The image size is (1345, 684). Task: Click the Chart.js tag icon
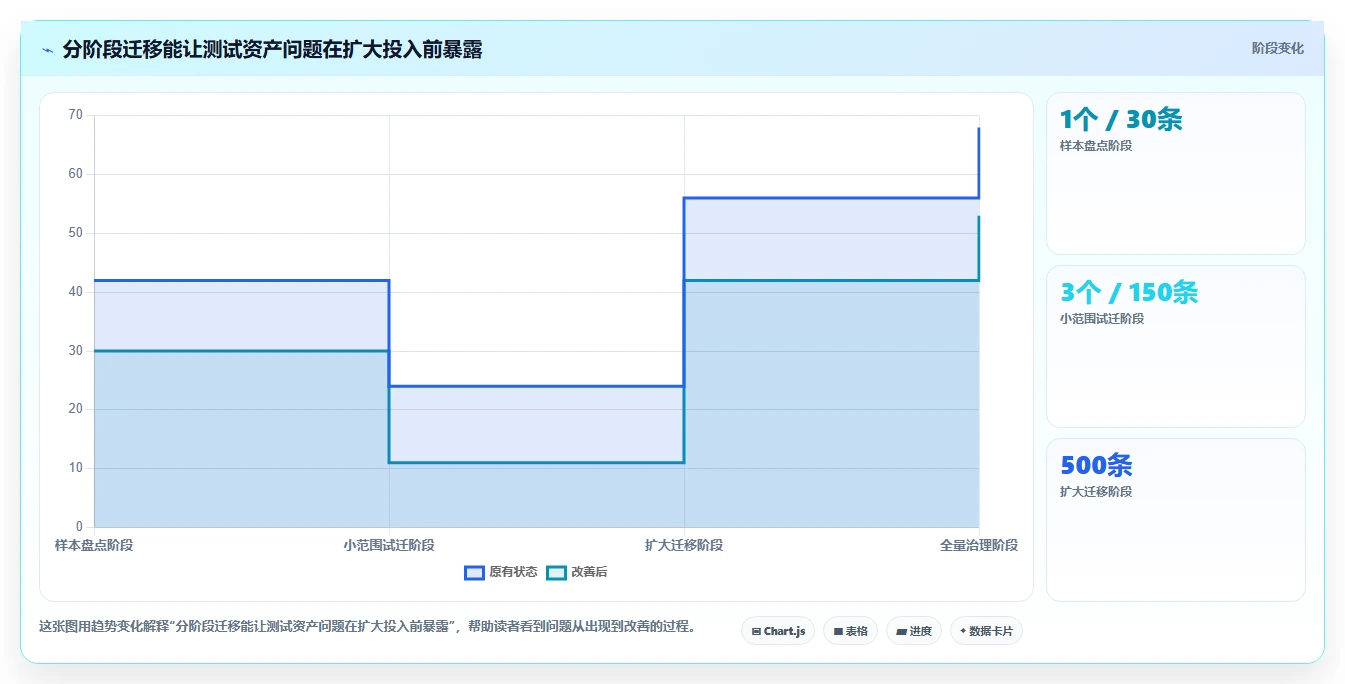756,632
